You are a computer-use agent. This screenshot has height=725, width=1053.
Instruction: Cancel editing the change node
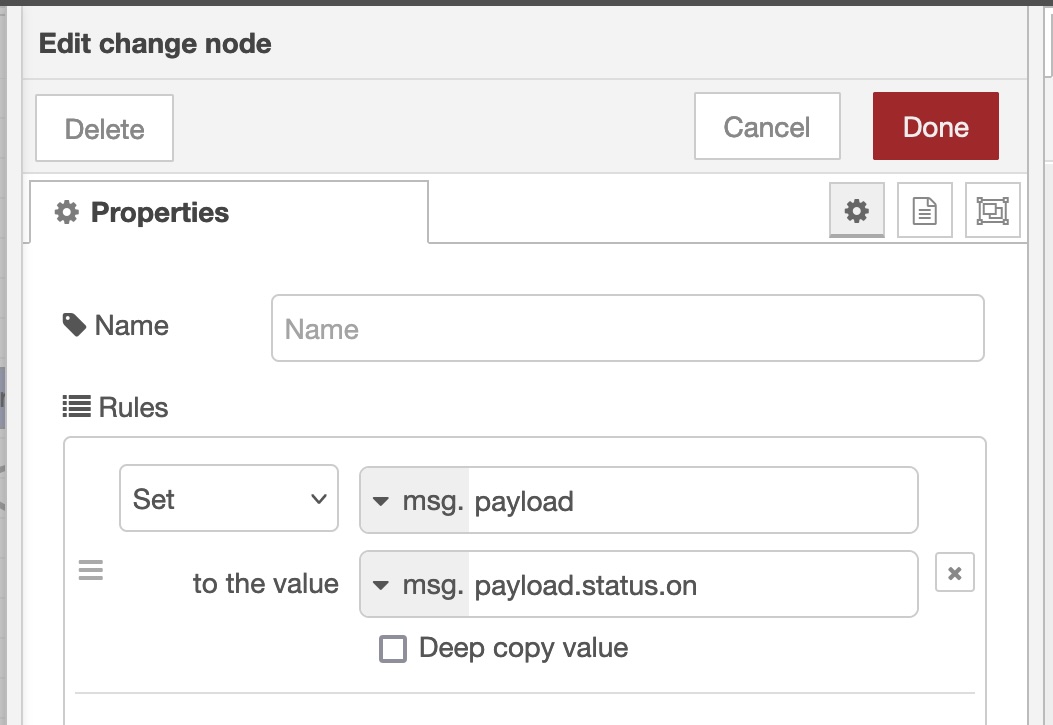pos(766,126)
